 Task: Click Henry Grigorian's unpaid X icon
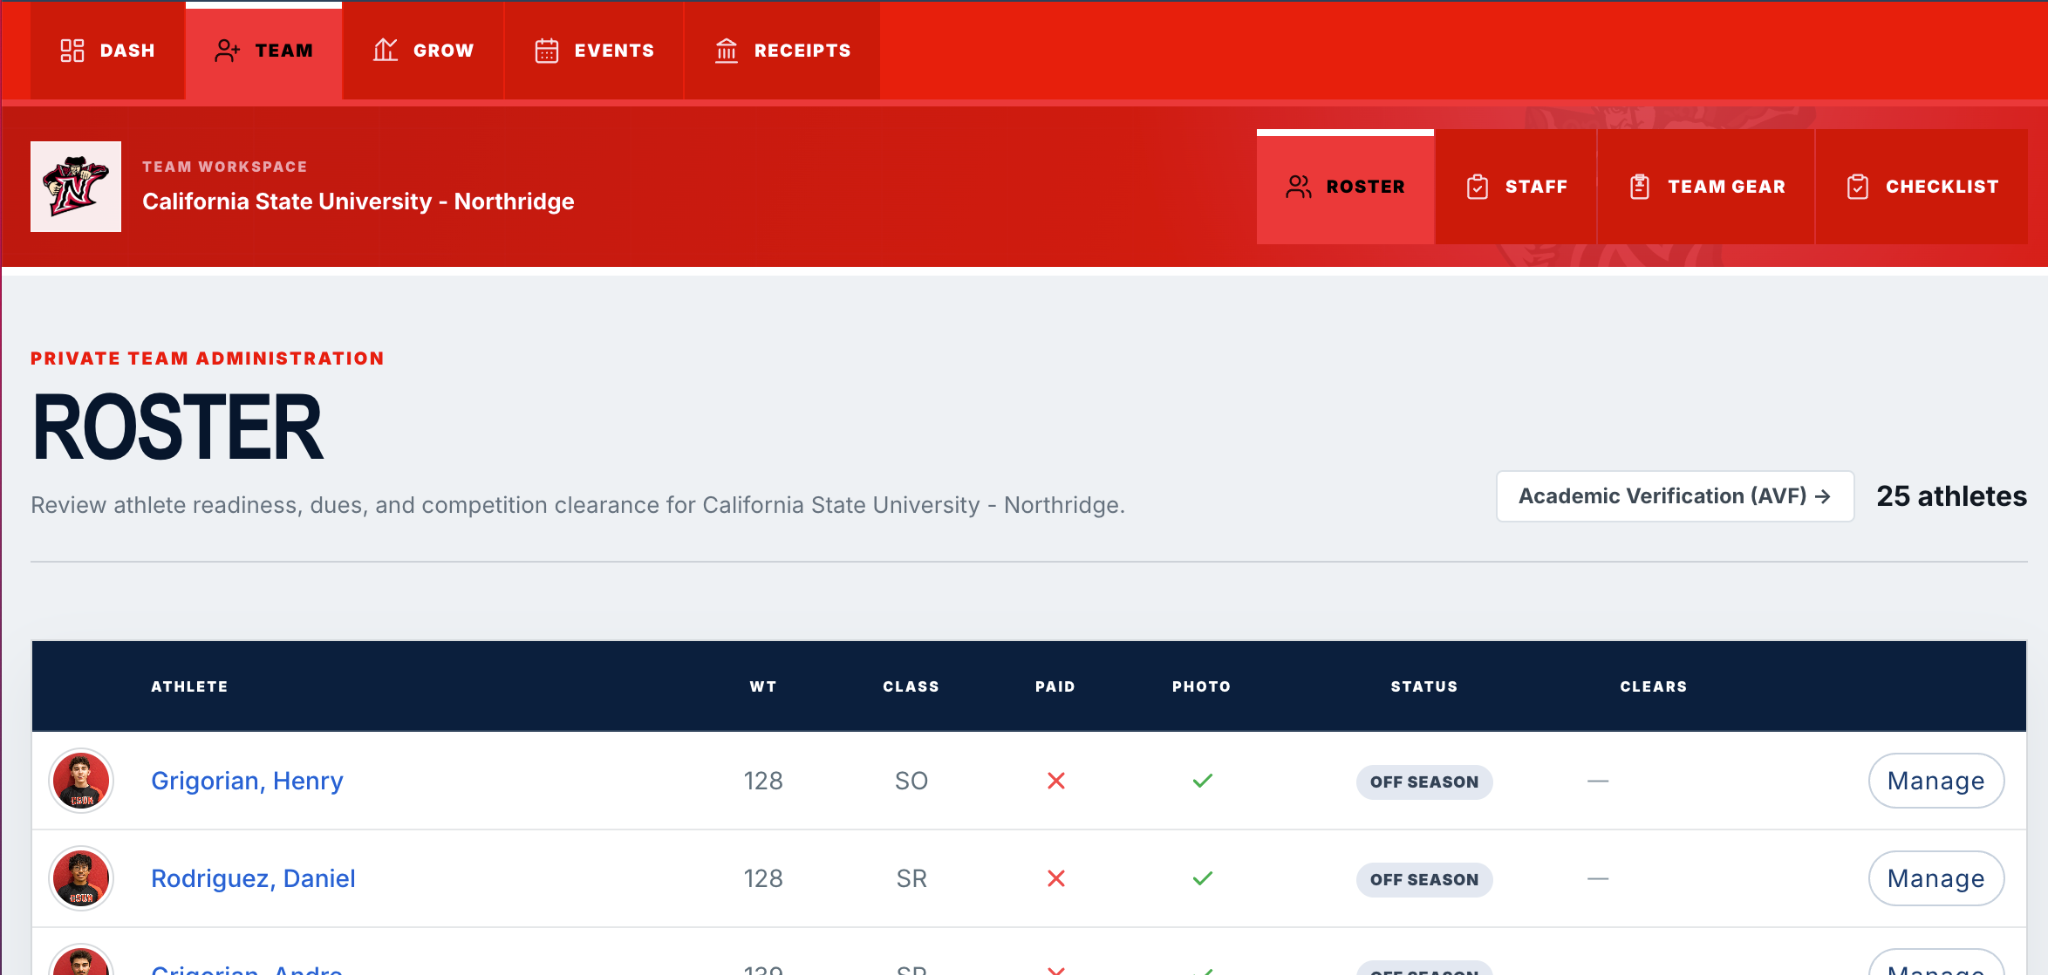coord(1056,781)
